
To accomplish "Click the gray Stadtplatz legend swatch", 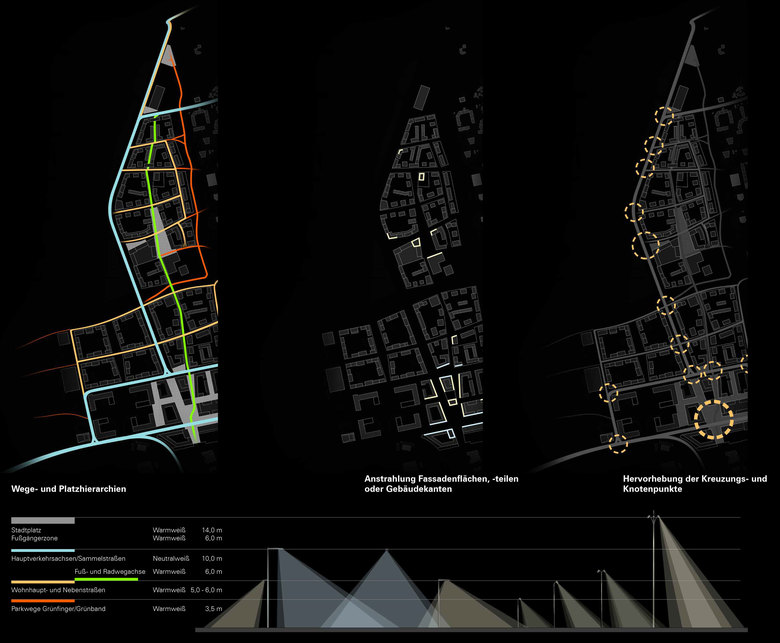I will coord(42,520).
